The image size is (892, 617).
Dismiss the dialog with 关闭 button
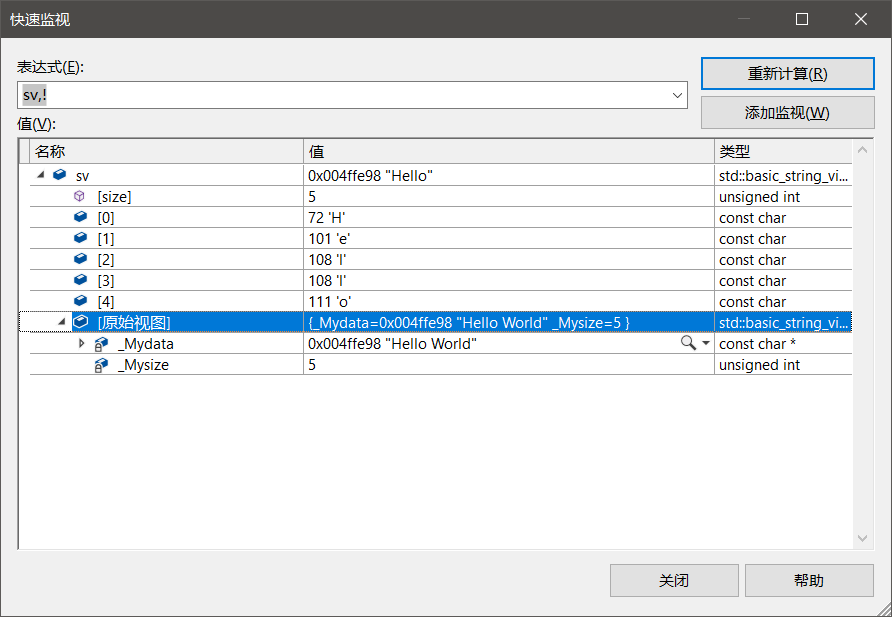[x=674, y=580]
